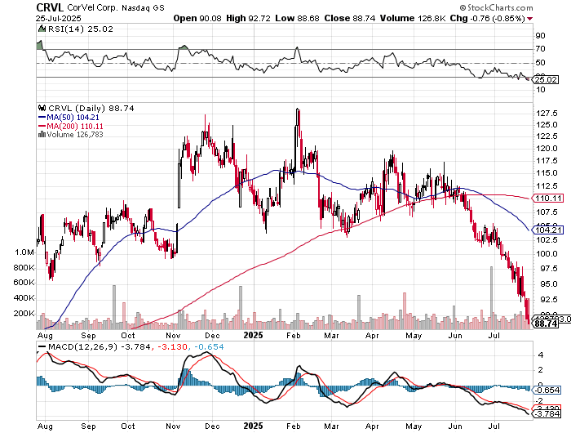
Task: Click the volume bars icon in legend
Action: tap(42, 134)
